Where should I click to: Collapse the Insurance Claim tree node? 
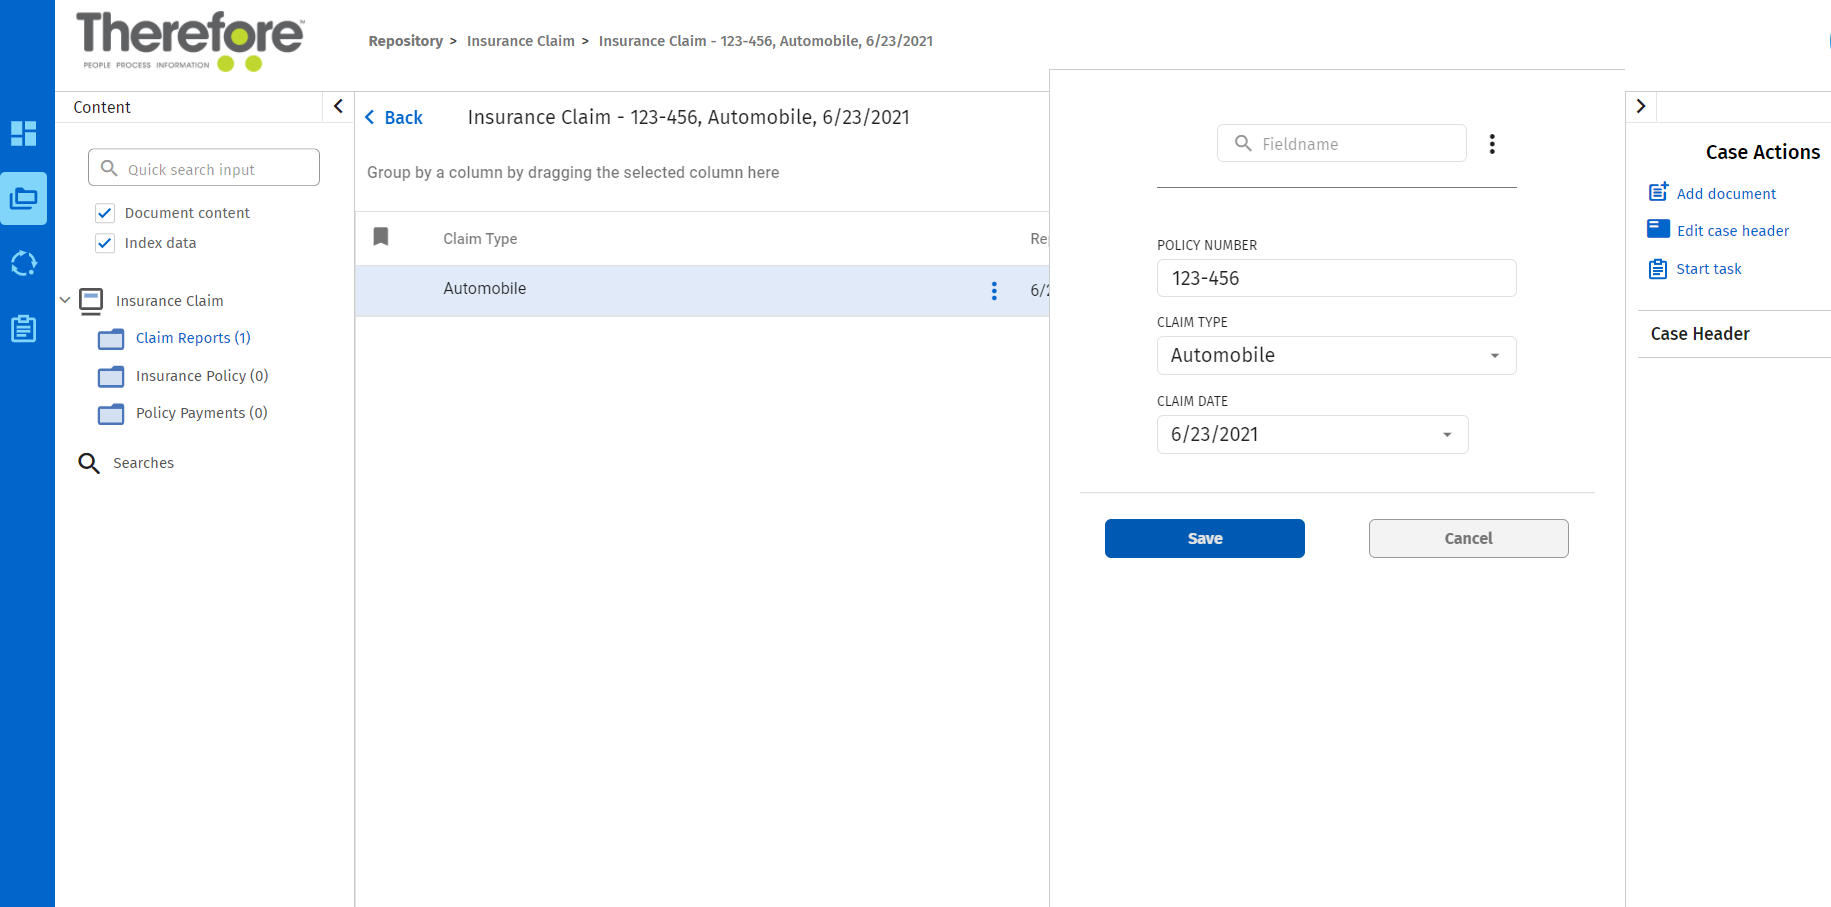tap(65, 300)
